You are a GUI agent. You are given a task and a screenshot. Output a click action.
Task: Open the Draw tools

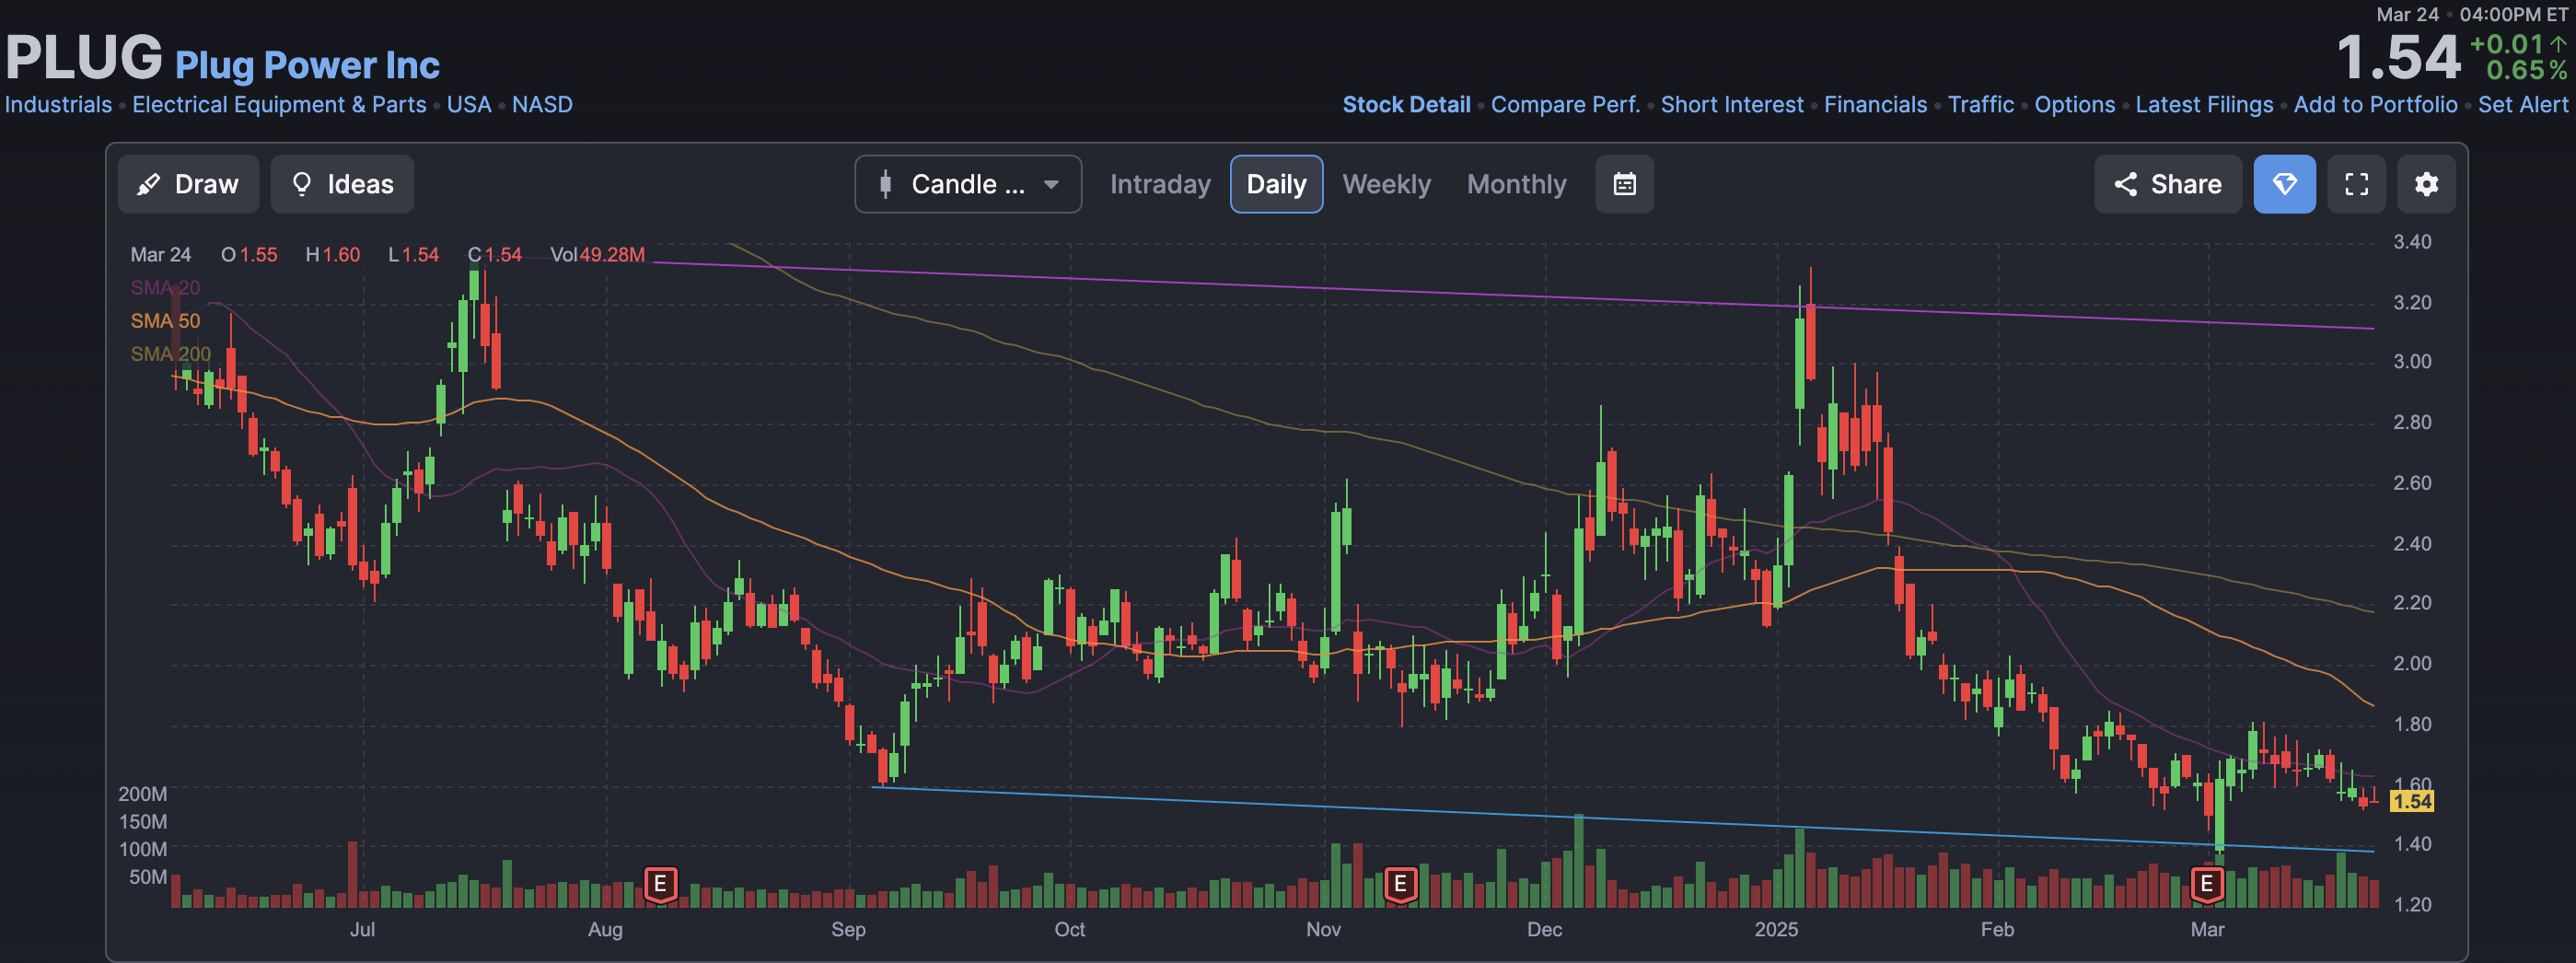[x=188, y=184]
